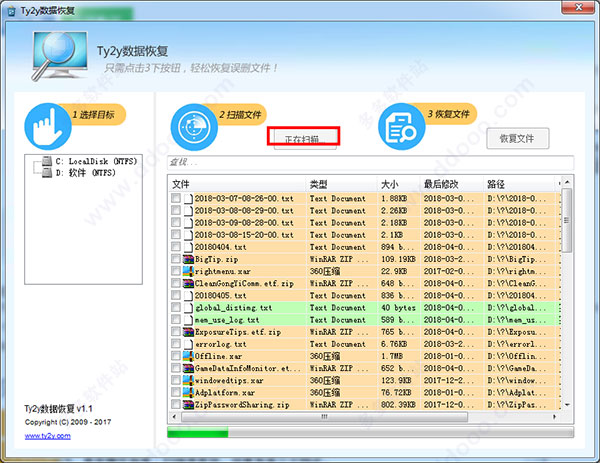Tick the ZipPasswordSharing.zip checkbox

pyautogui.click(x=176, y=405)
